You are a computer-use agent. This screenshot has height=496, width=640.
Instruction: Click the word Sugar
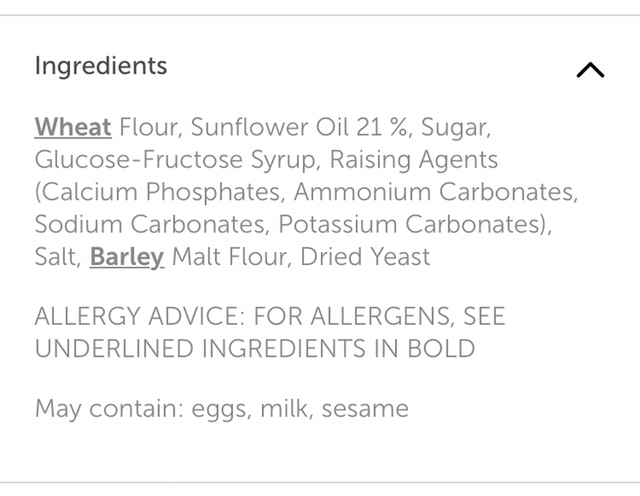(x=453, y=128)
